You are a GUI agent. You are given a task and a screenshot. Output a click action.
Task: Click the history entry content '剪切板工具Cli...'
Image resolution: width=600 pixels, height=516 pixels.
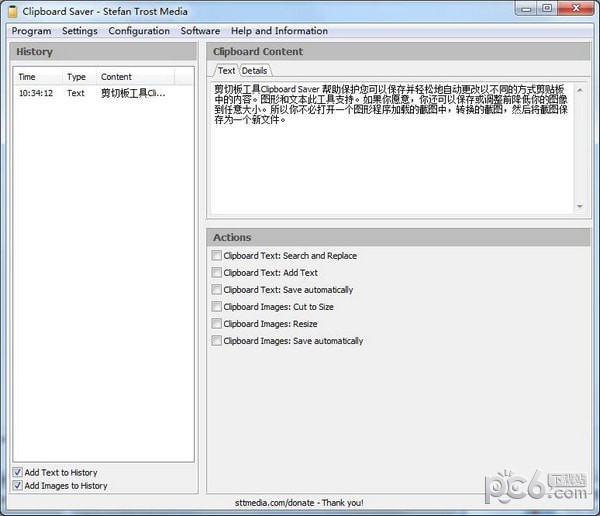(133, 93)
